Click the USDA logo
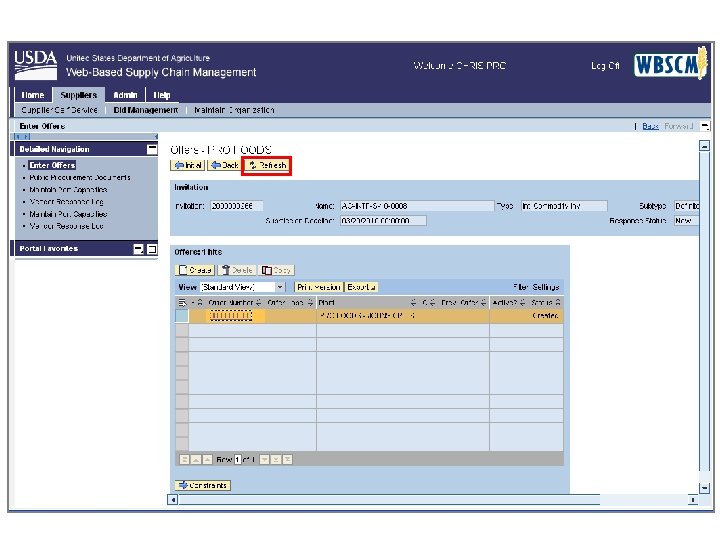The image size is (720, 540). point(35,64)
